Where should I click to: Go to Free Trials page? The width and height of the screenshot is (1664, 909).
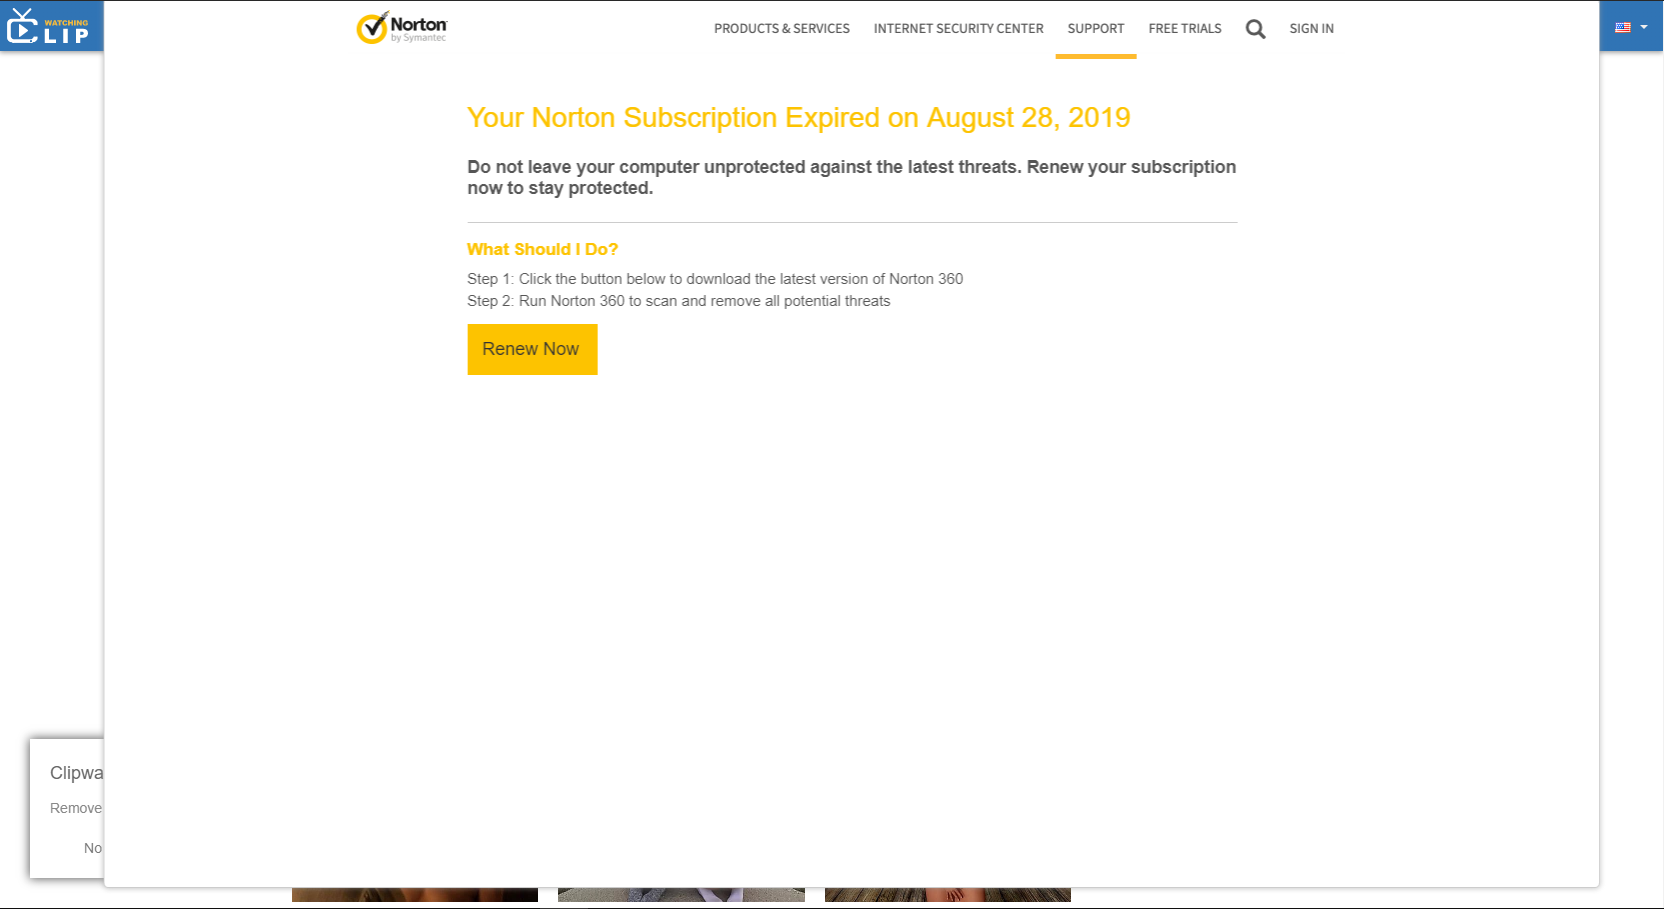(x=1184, y=29)
